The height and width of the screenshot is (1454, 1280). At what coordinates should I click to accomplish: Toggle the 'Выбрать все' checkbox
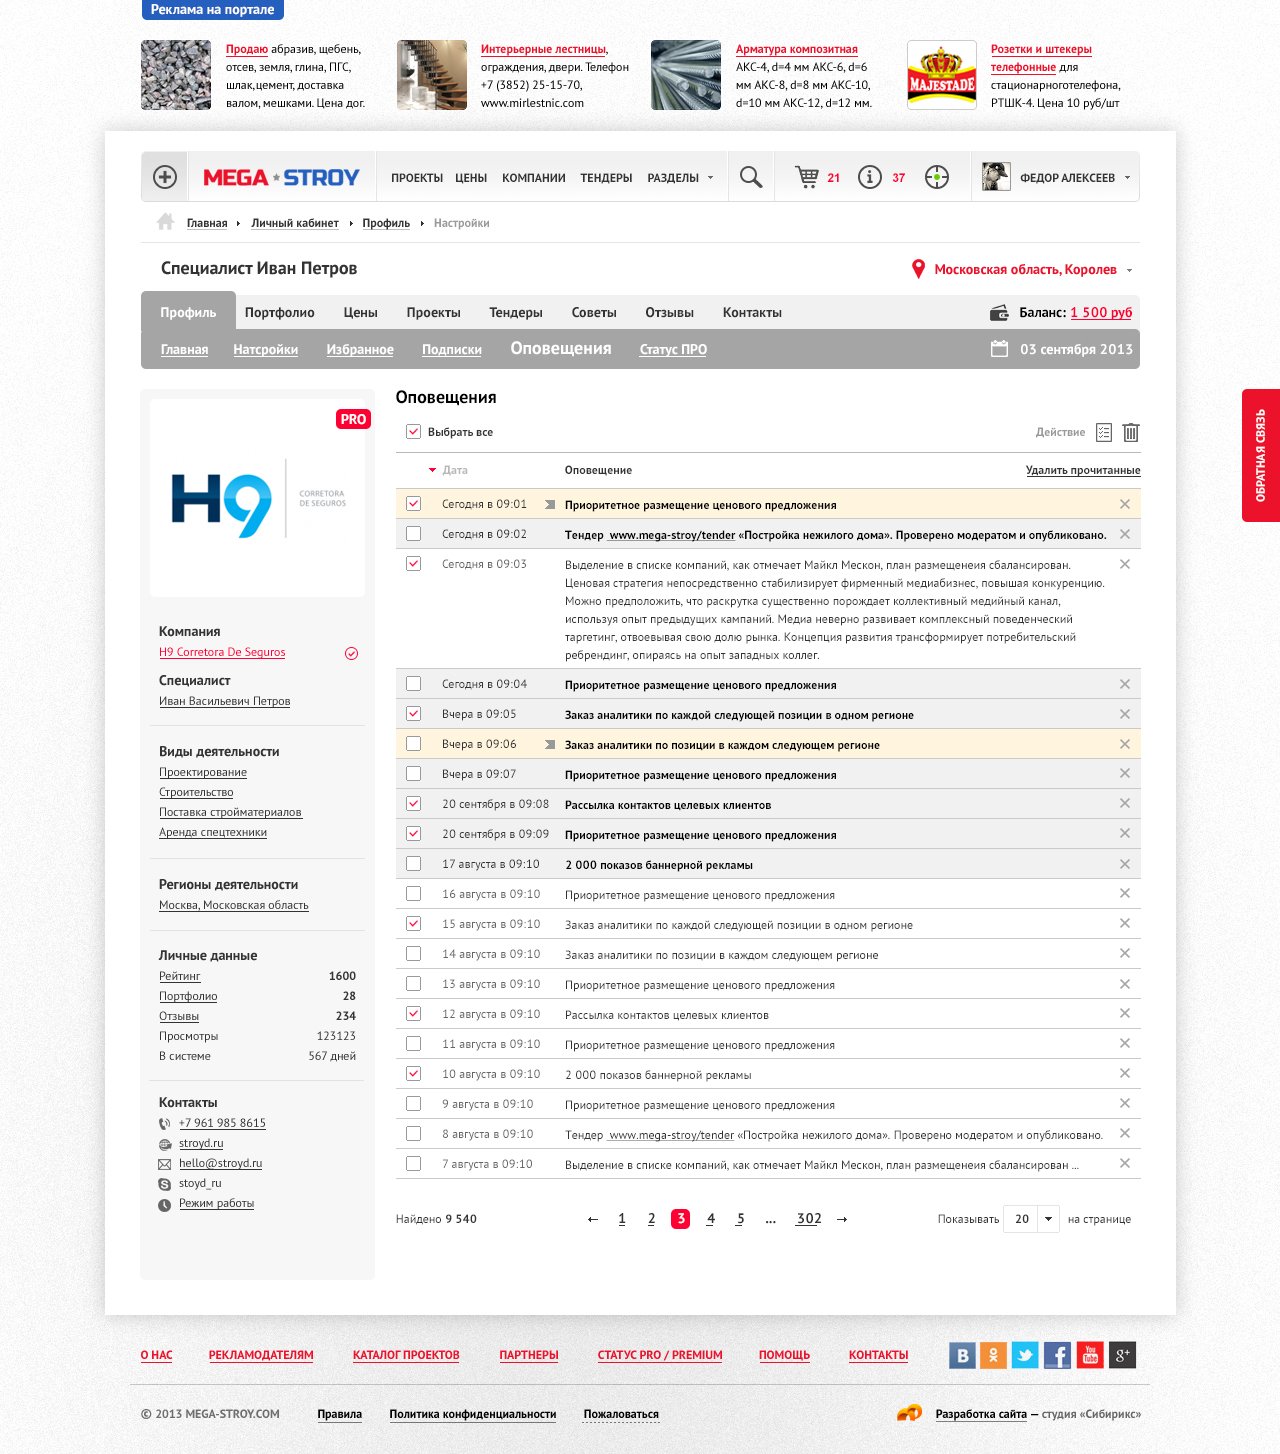pos(413,432)
